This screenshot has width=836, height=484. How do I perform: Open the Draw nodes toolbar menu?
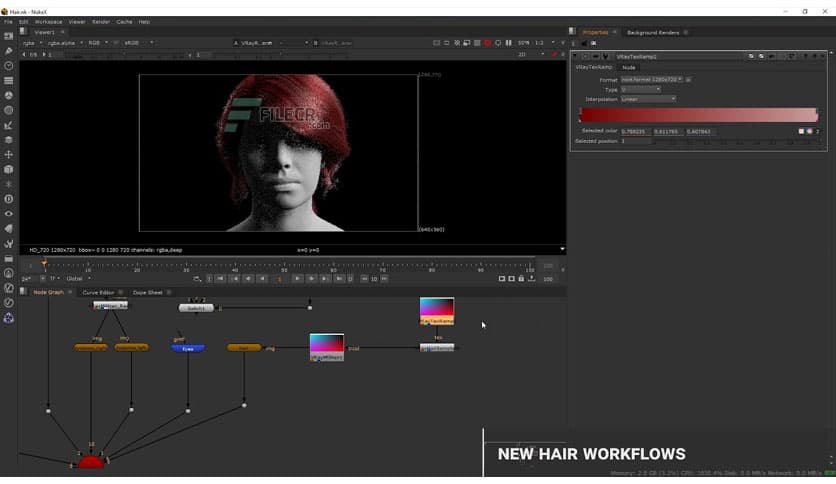(9, 51)
